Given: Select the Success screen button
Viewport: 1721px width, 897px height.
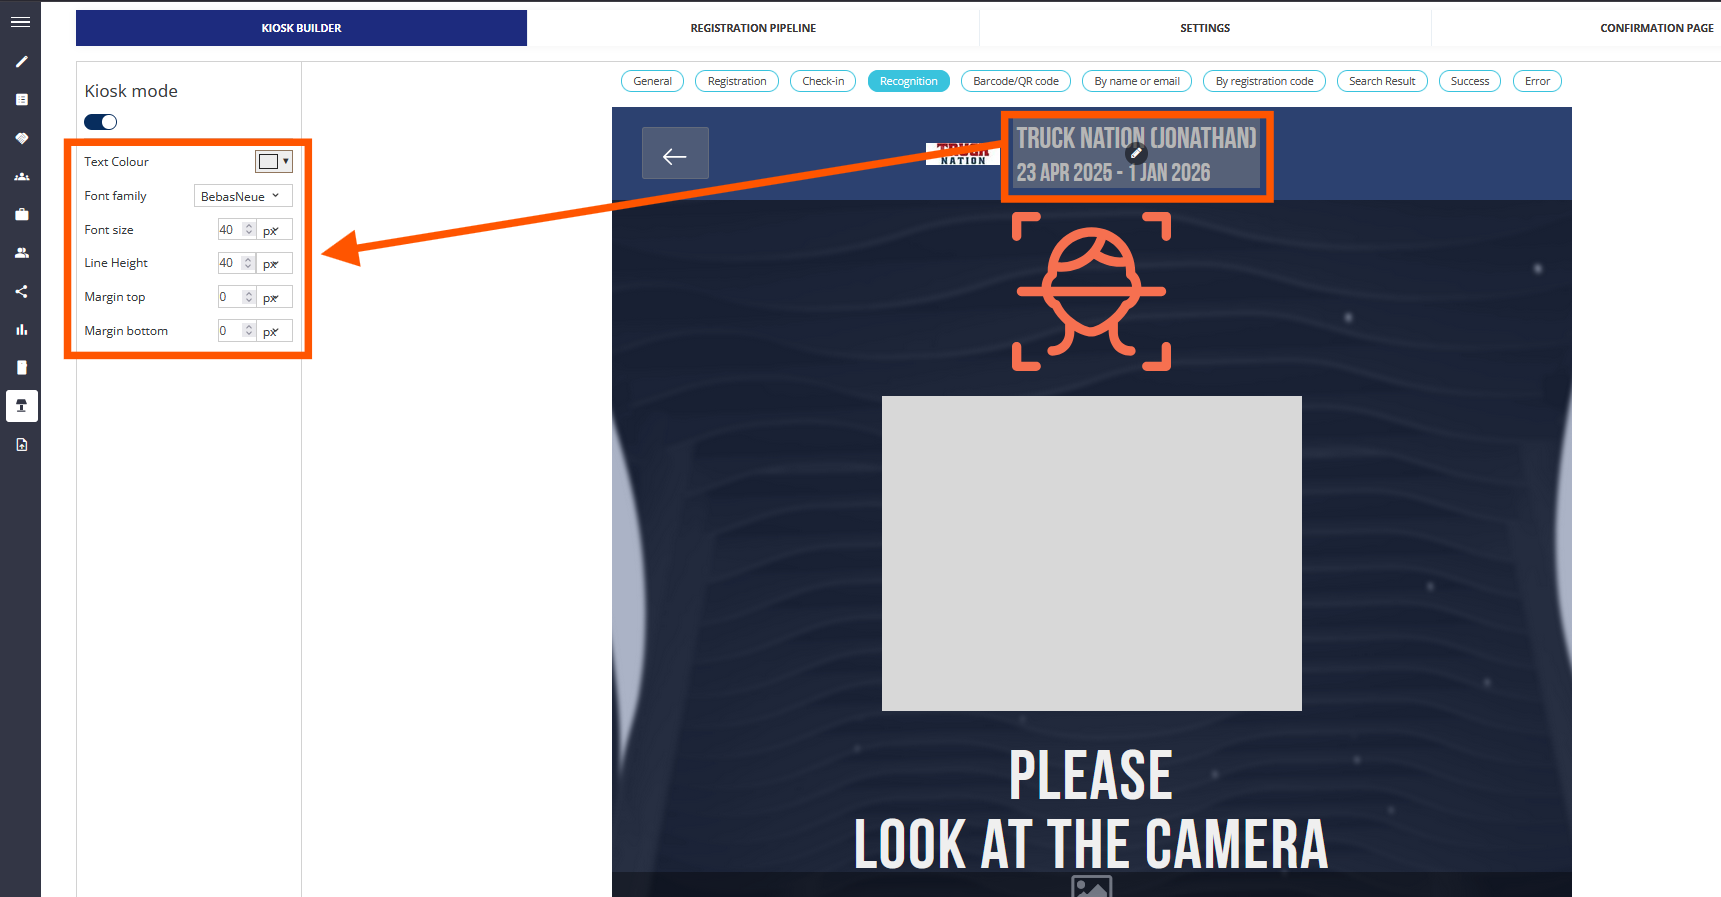Looking at the screenshot, I should tap(1469, 81).
